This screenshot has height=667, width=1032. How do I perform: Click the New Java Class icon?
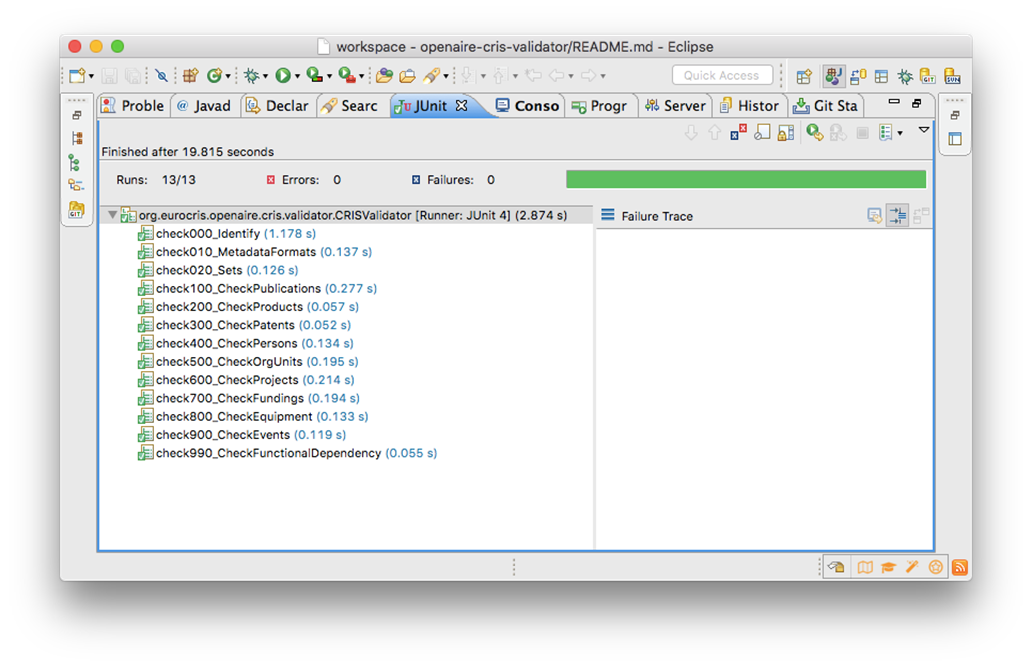pyautogui.click(x=214, y=76)
